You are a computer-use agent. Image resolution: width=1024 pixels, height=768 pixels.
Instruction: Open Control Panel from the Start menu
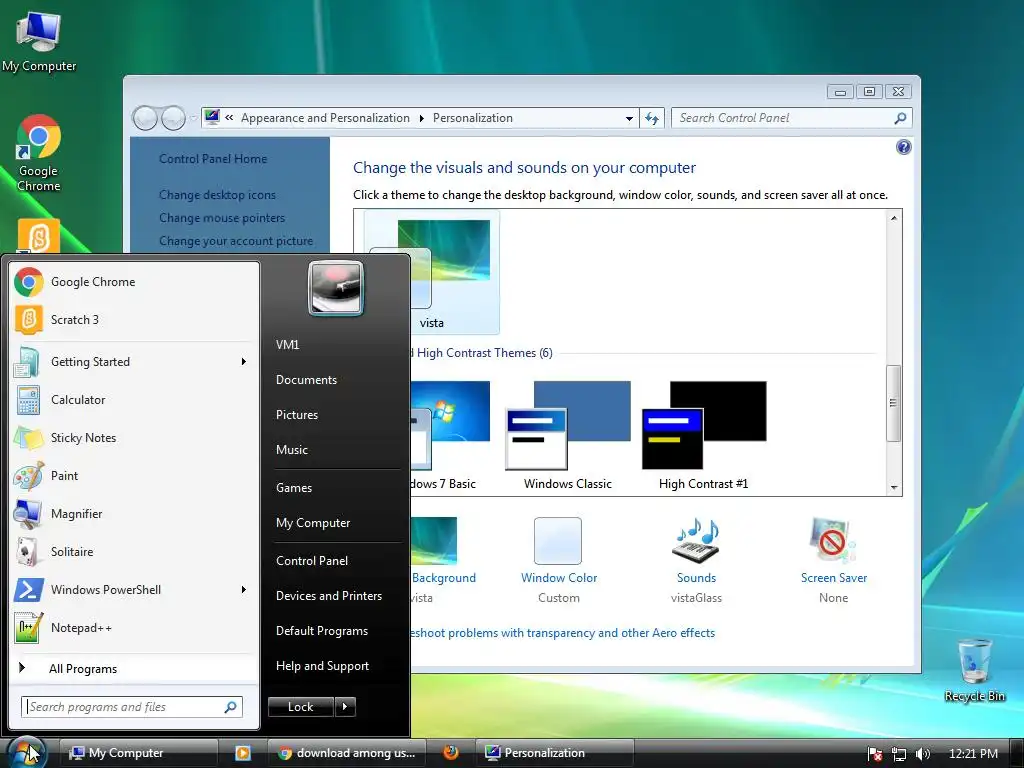click(312, 561)
